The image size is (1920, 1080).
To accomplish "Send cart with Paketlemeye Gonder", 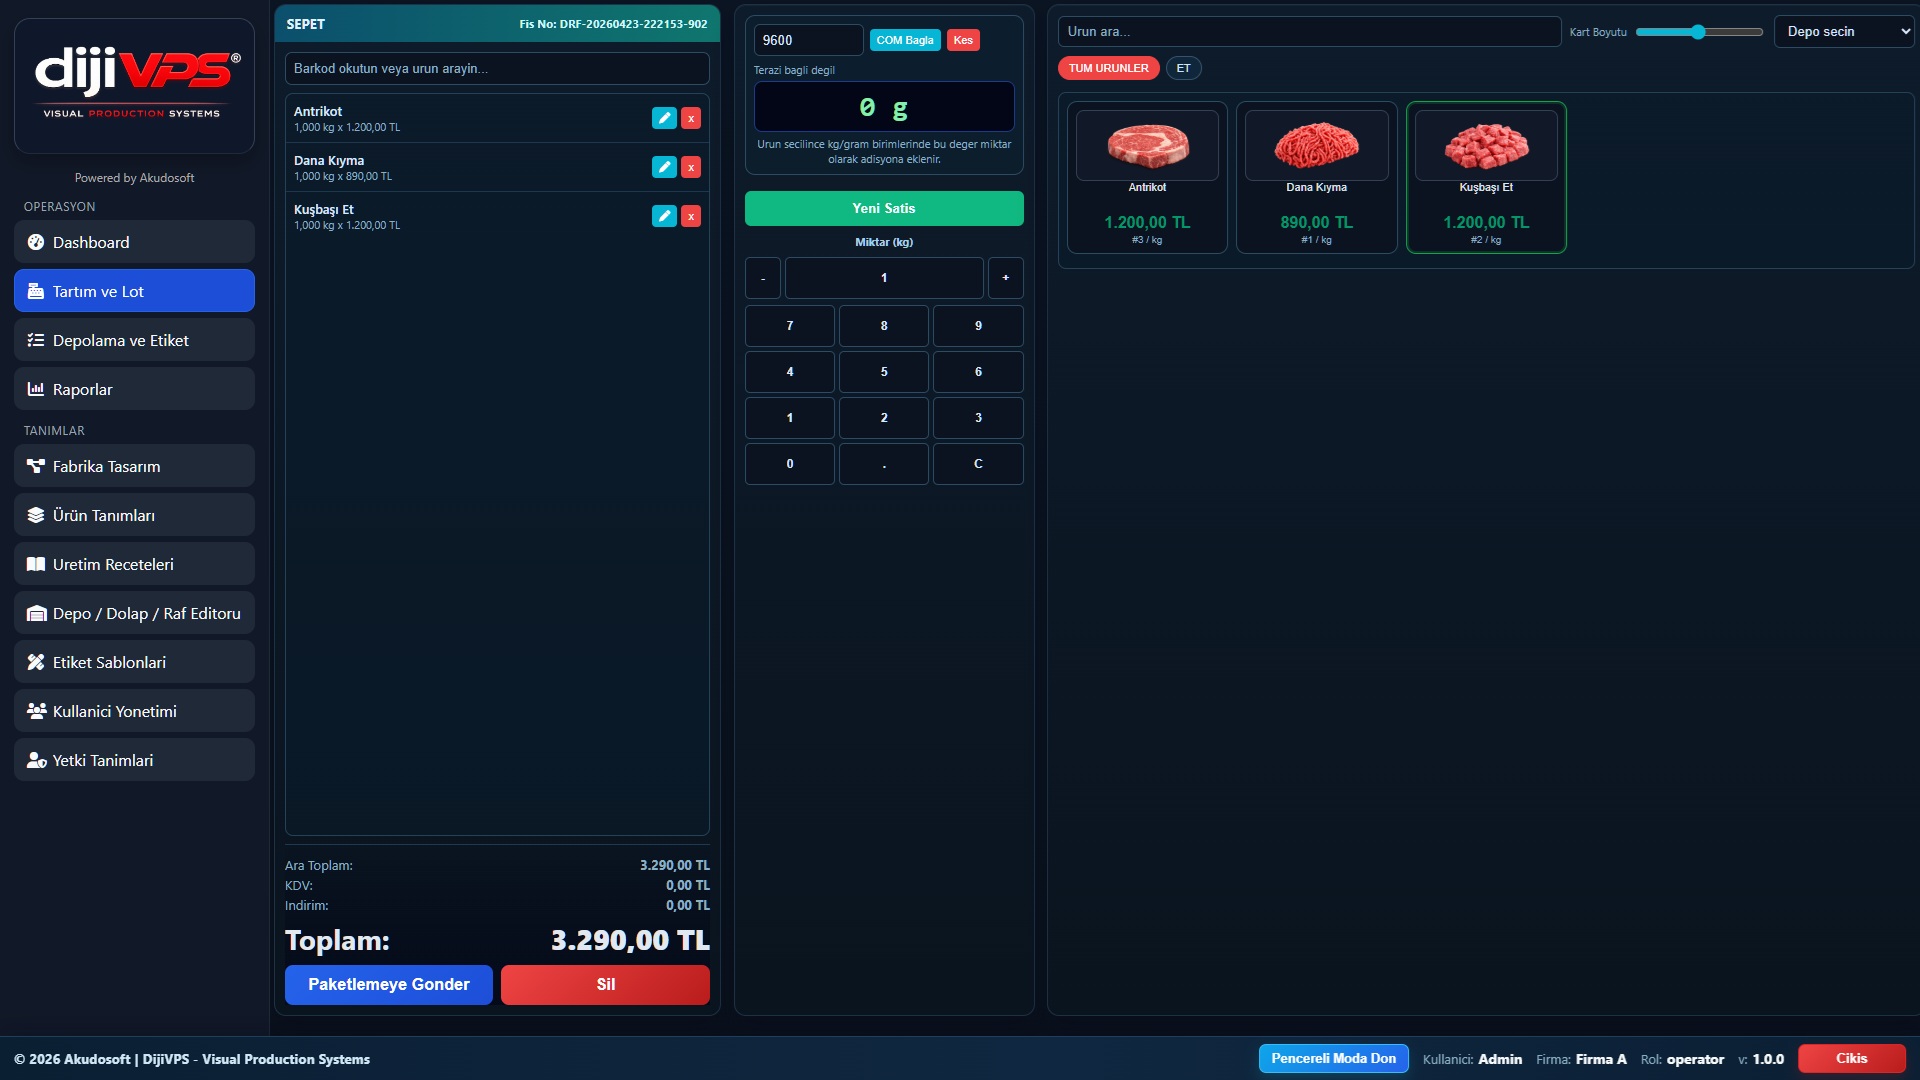I will [388, 984].
